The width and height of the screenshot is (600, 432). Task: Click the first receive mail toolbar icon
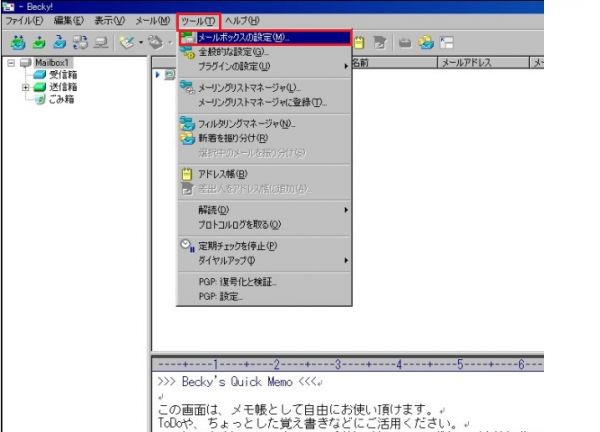(17, 44)
